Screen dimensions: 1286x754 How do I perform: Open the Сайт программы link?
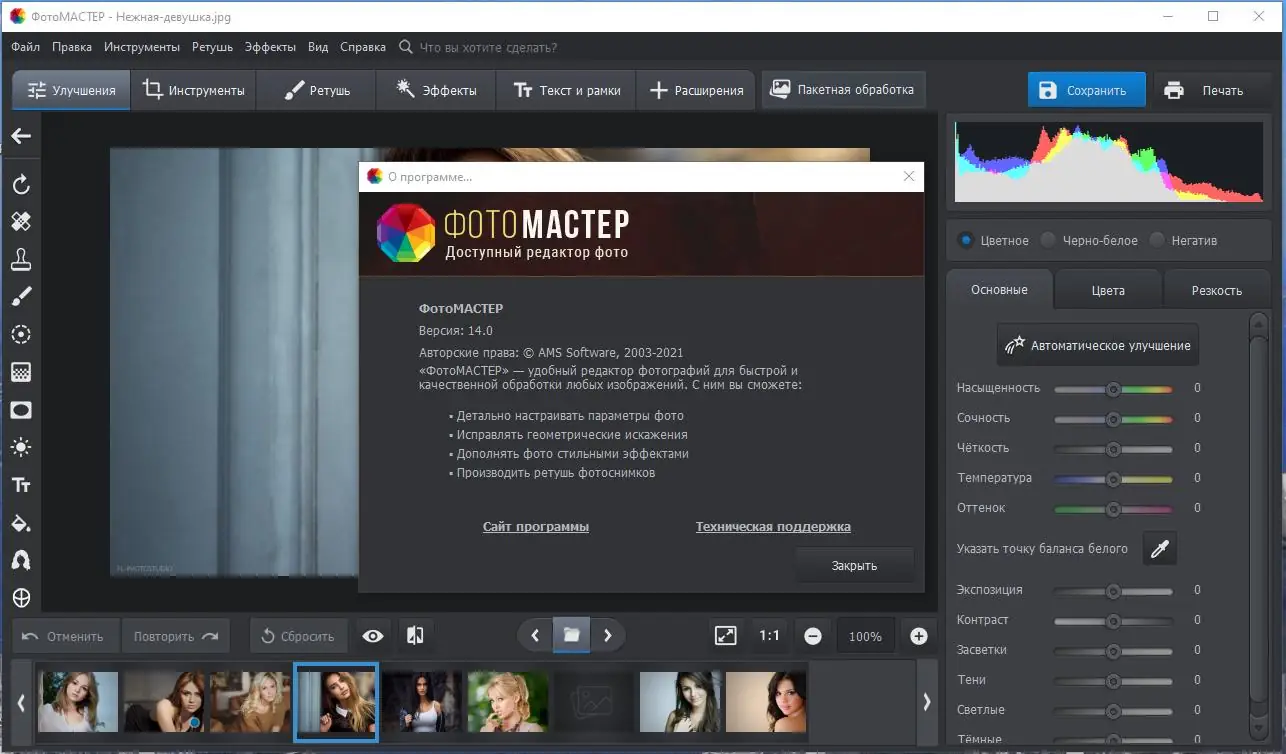click(x=536, y=526)
